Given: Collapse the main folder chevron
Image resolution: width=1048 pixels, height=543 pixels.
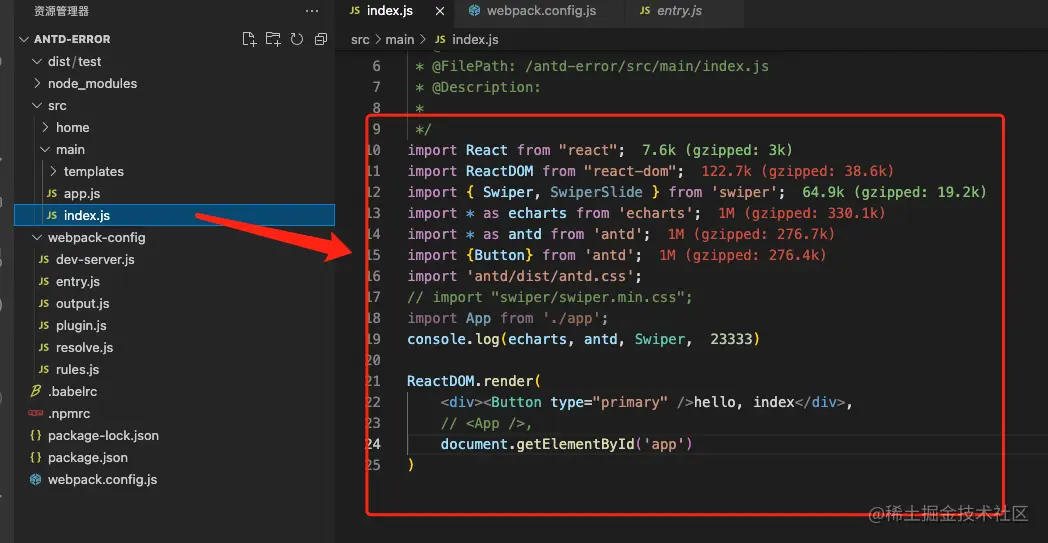Looking at the screenshot, I should point(45,149).
